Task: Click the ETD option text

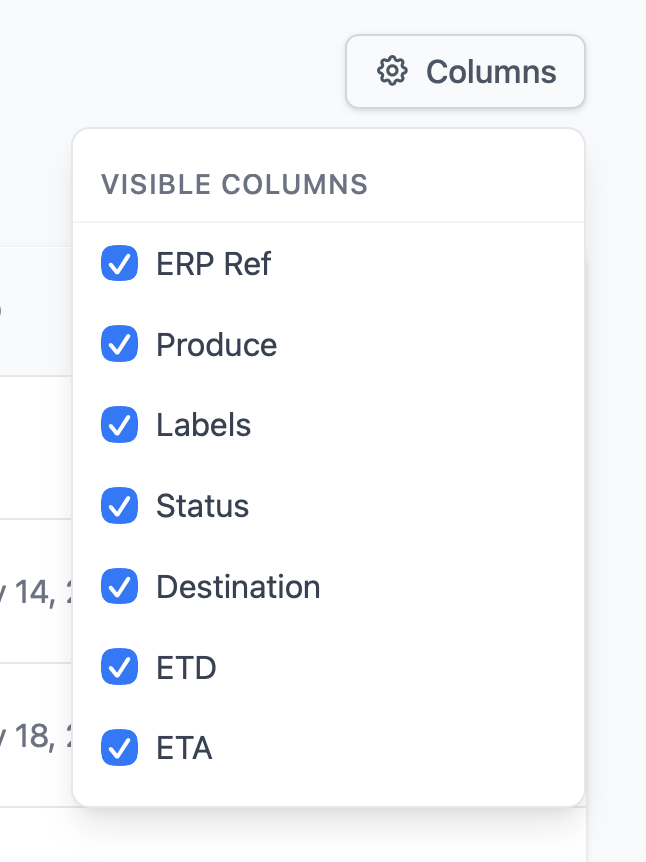Action: pos(186,667)
